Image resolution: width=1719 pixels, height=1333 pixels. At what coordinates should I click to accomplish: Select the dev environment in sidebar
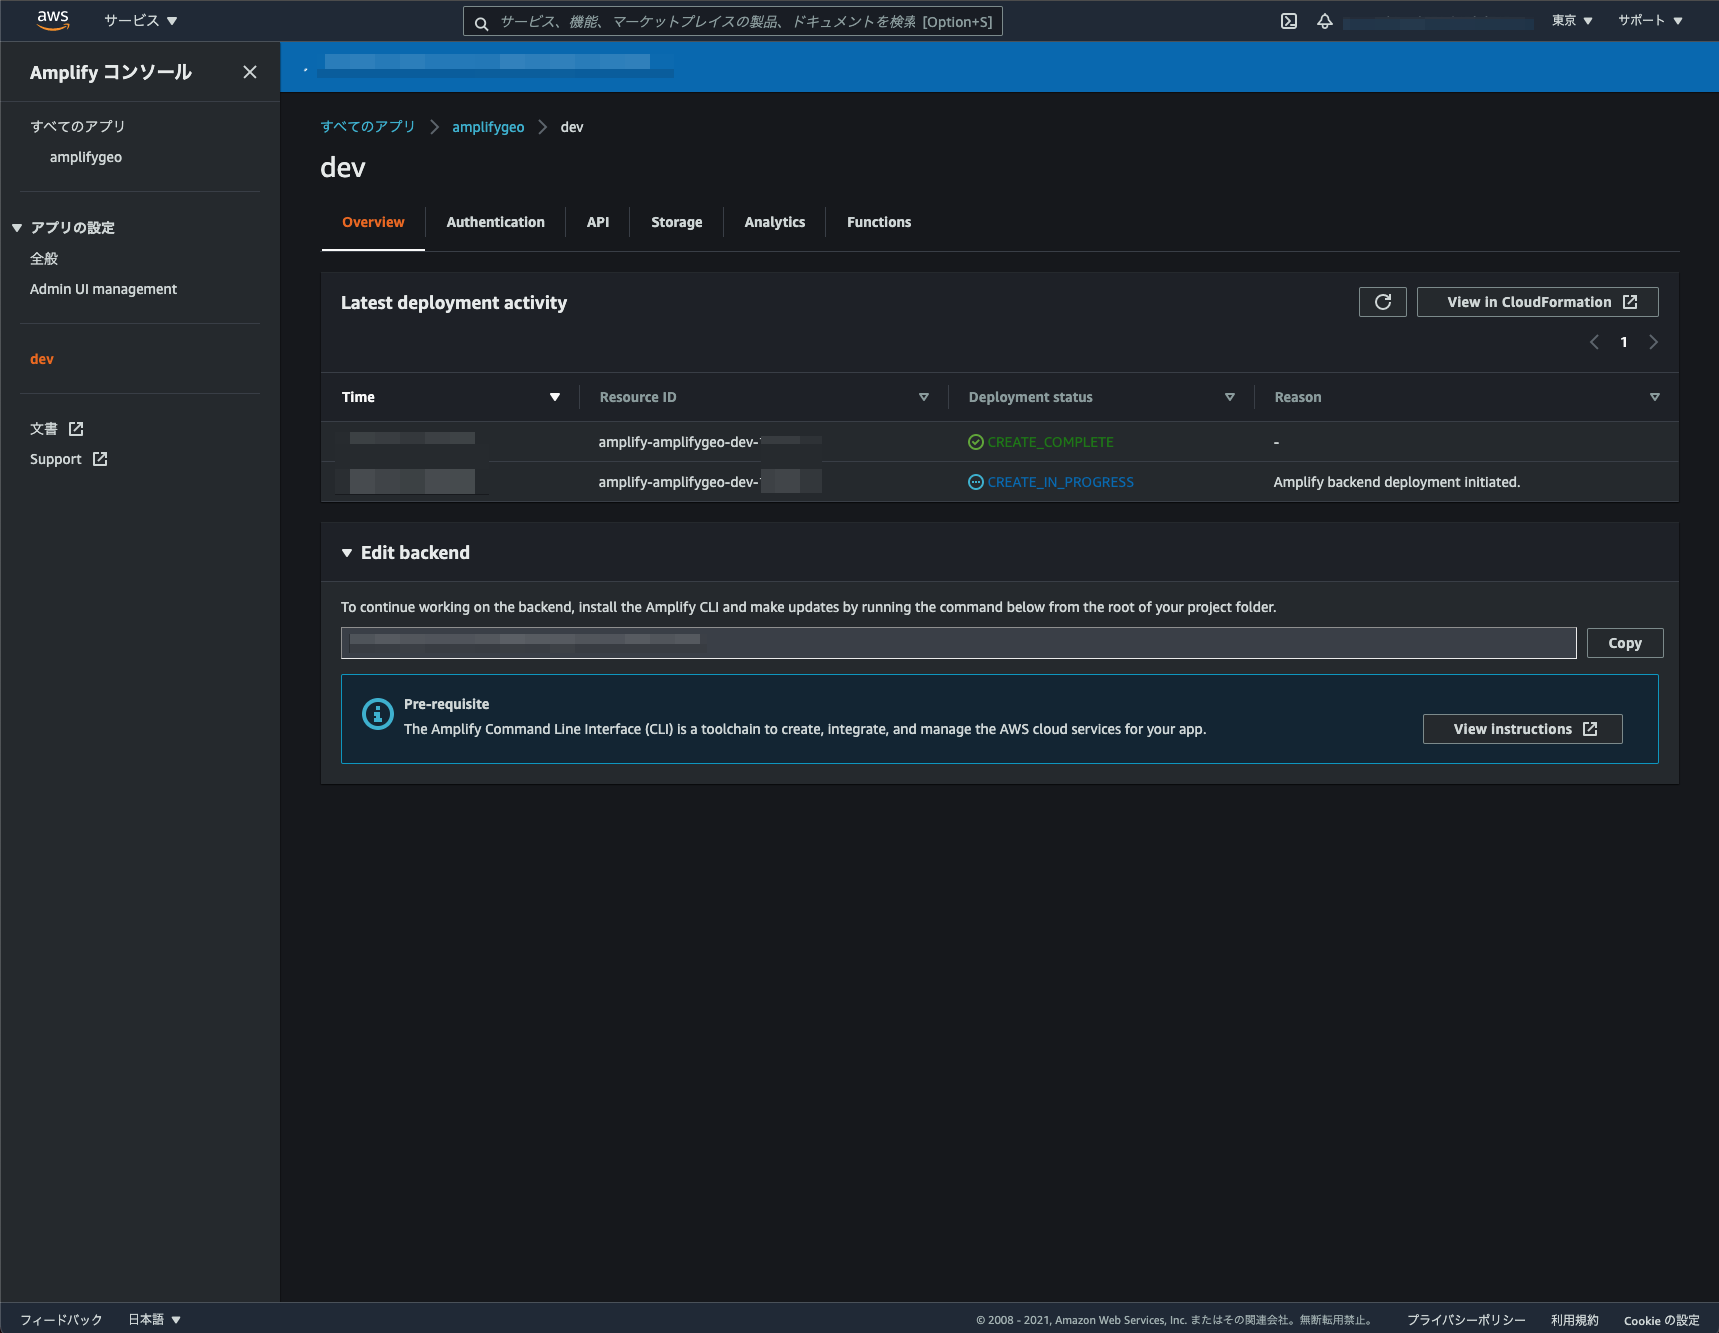(x=42, y=359)
